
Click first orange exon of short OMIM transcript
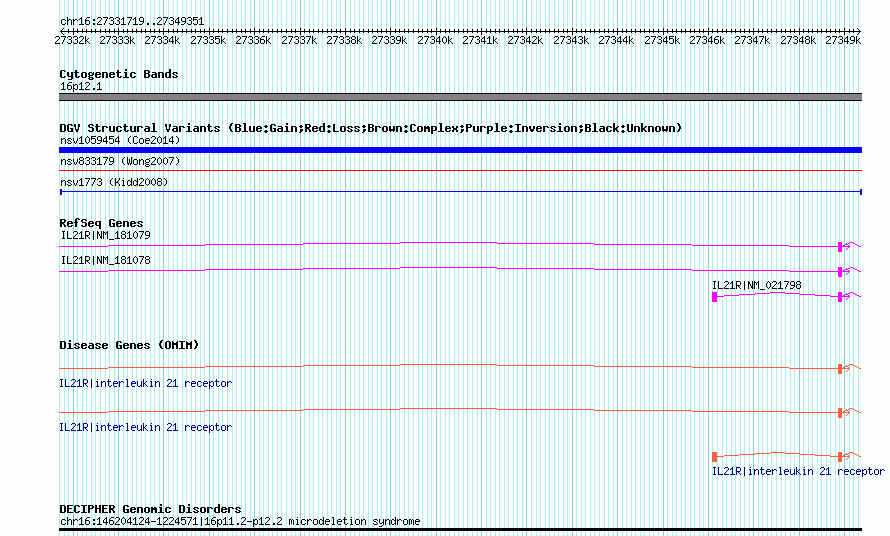point(715,457)
